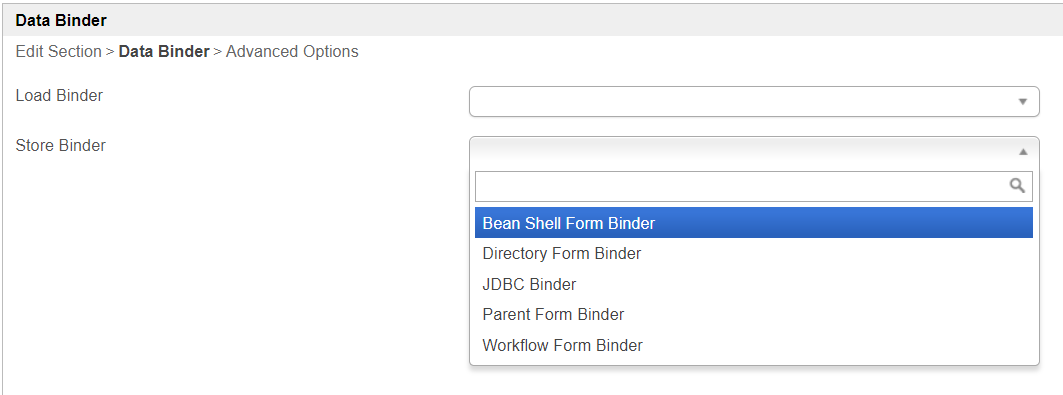The width and height of the screenshot is (1063, 395).
Task: Select Parent Form Binder option
Action: pos(754,314)
